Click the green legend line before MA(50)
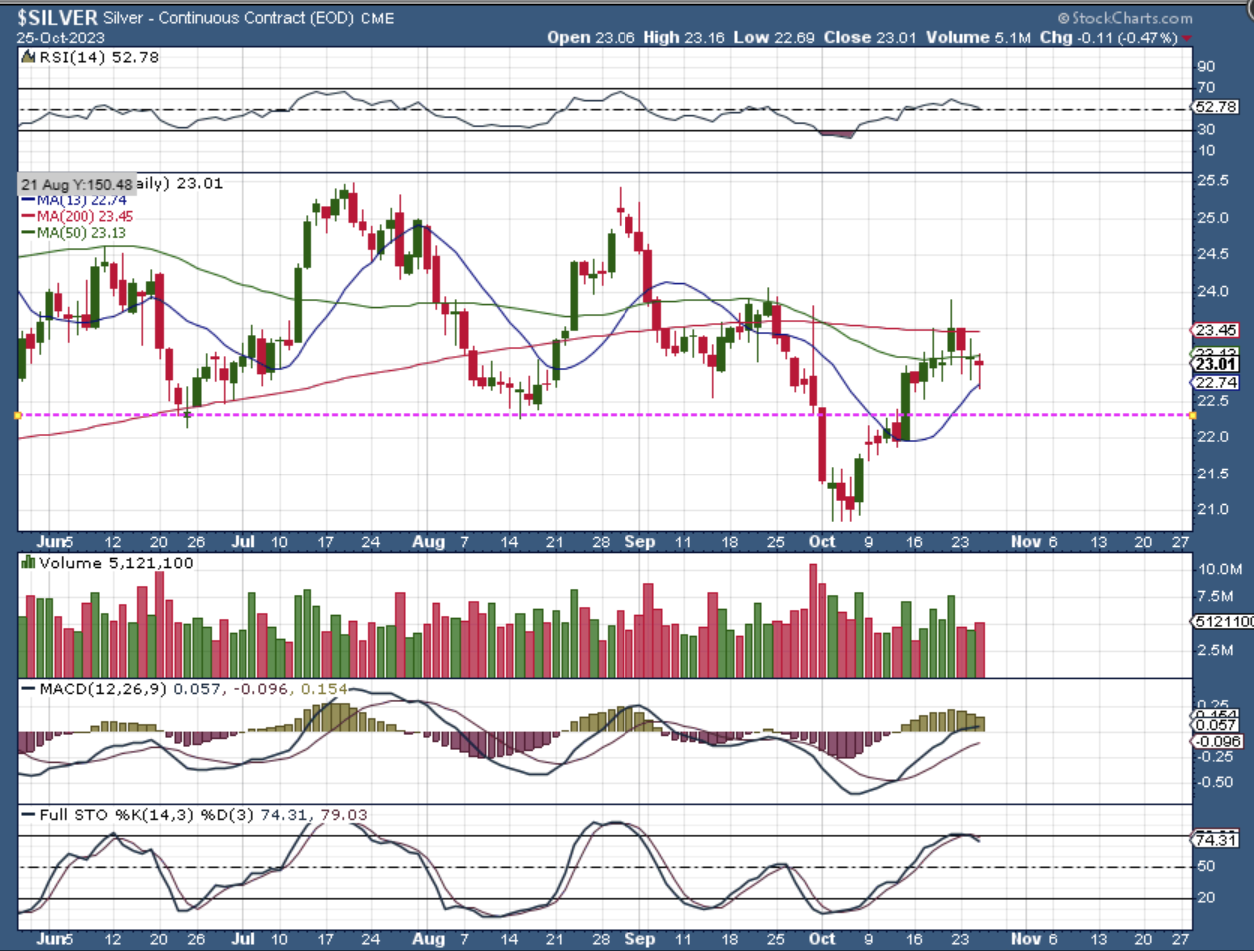The width and height of the screenshot is (1254, 951). point(26,232)
